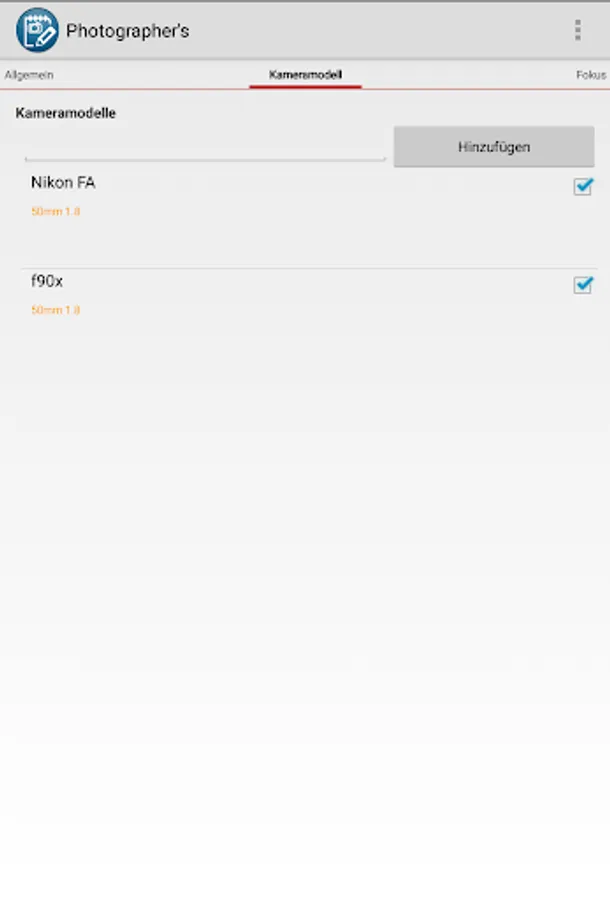
Task: Open the three-dot overflow menu
Action: (x=577, y=30)
